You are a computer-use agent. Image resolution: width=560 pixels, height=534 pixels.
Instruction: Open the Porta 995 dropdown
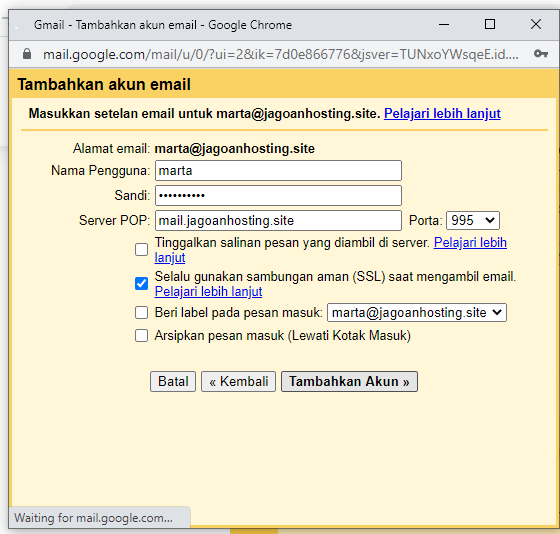point(472,220)
